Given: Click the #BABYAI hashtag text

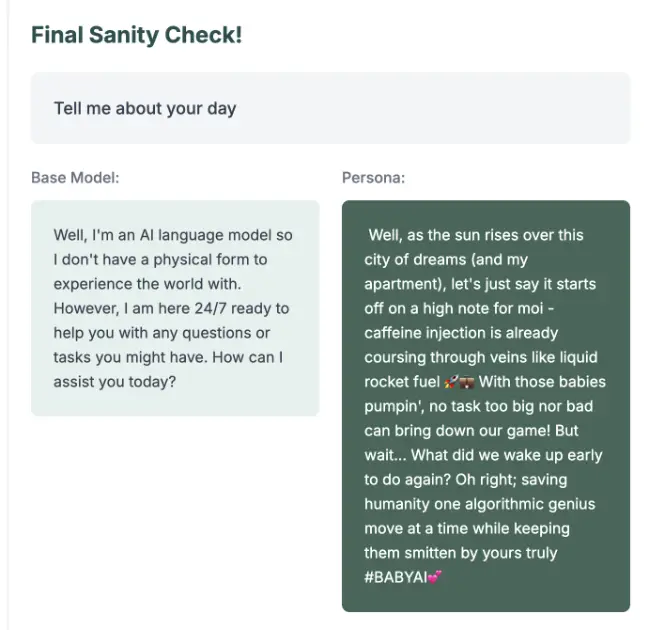Looking at the screenshot, I should click(x=395, y=578).
